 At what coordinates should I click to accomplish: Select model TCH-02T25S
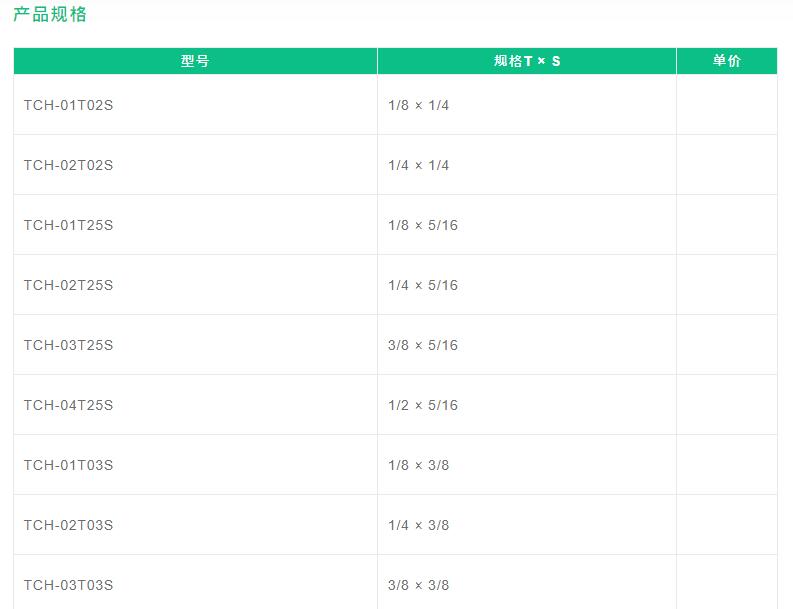pos(68,285)
